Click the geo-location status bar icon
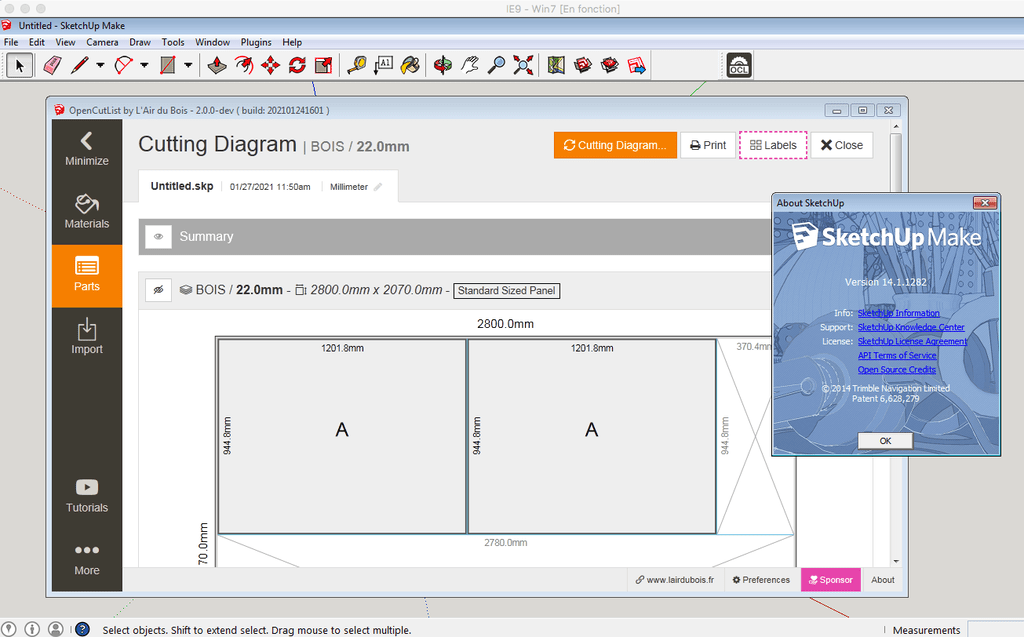1024x637 pixels. (8, 629)
